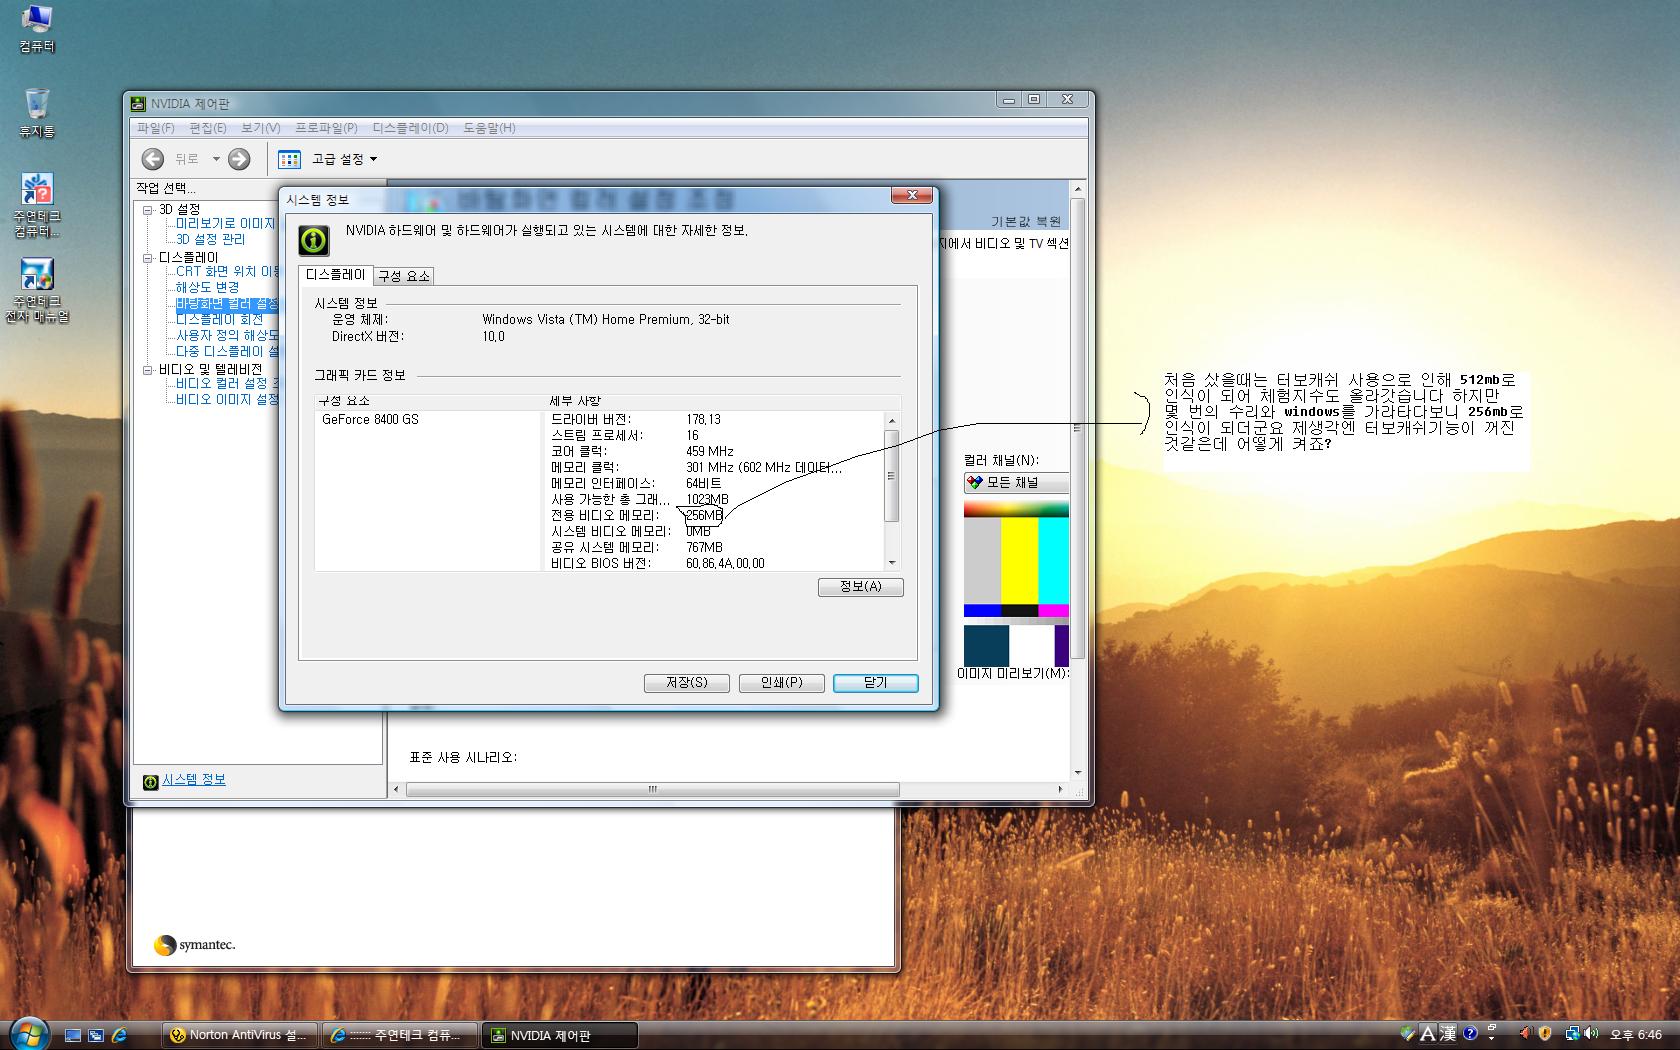
Task: Click the security shield tray icon
Action: click(x=1545, y=1034)
